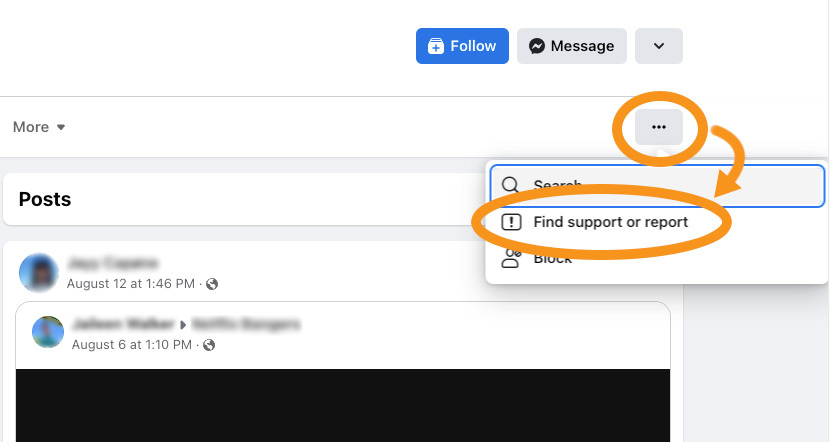
Task: Open the group name after Jaileen Walker
Action: pyautogui.click(x=245, y=324)
